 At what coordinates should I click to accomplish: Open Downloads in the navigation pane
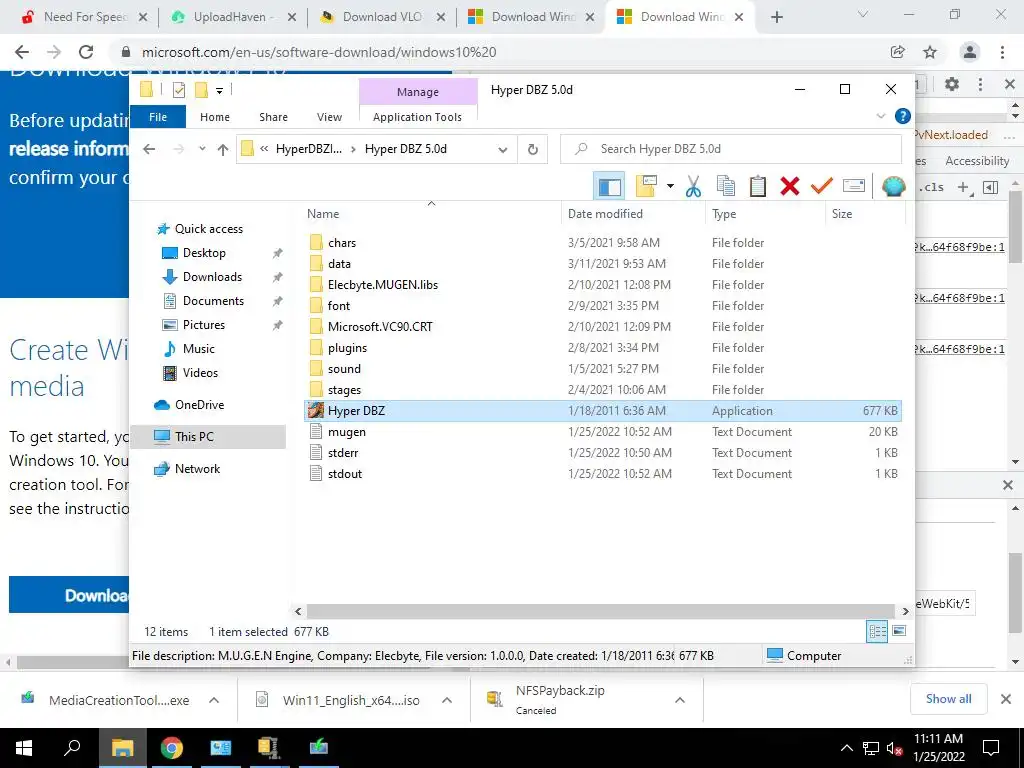coord(212,277)
